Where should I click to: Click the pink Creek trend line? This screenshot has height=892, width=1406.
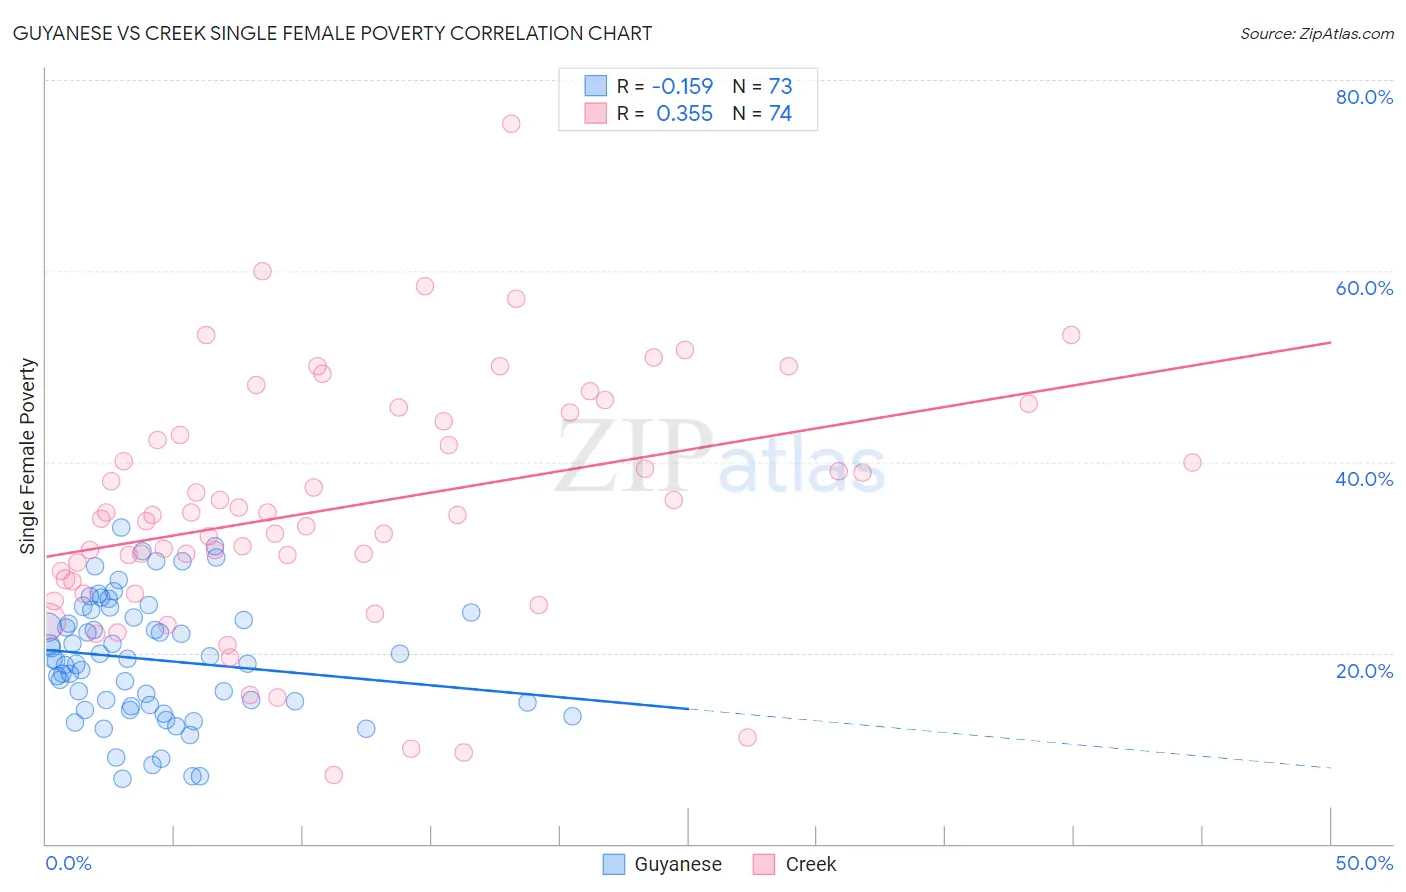[688, 449]
